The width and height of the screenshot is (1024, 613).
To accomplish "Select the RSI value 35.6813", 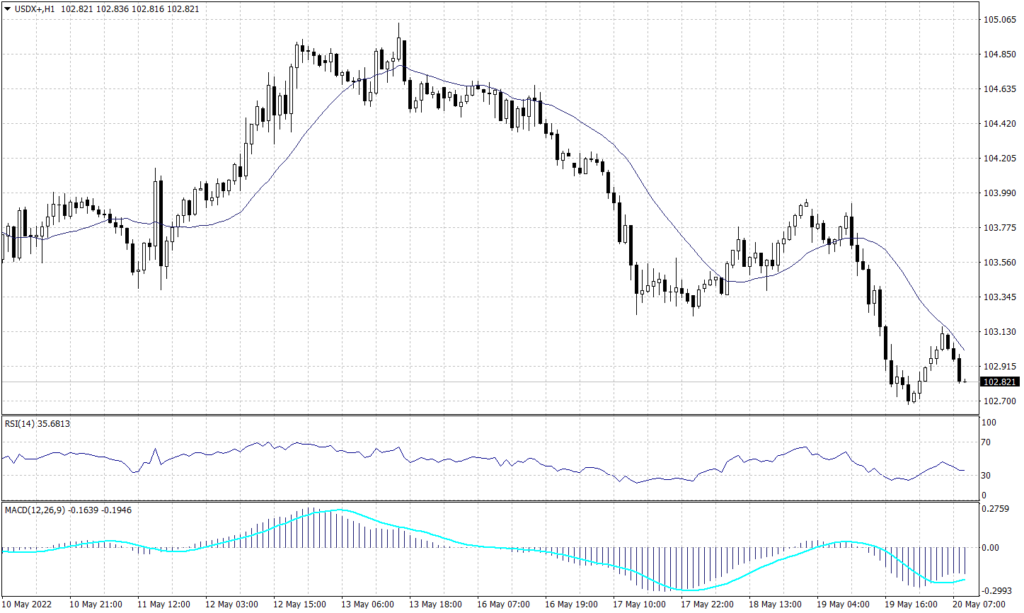I will pos(55,423).
